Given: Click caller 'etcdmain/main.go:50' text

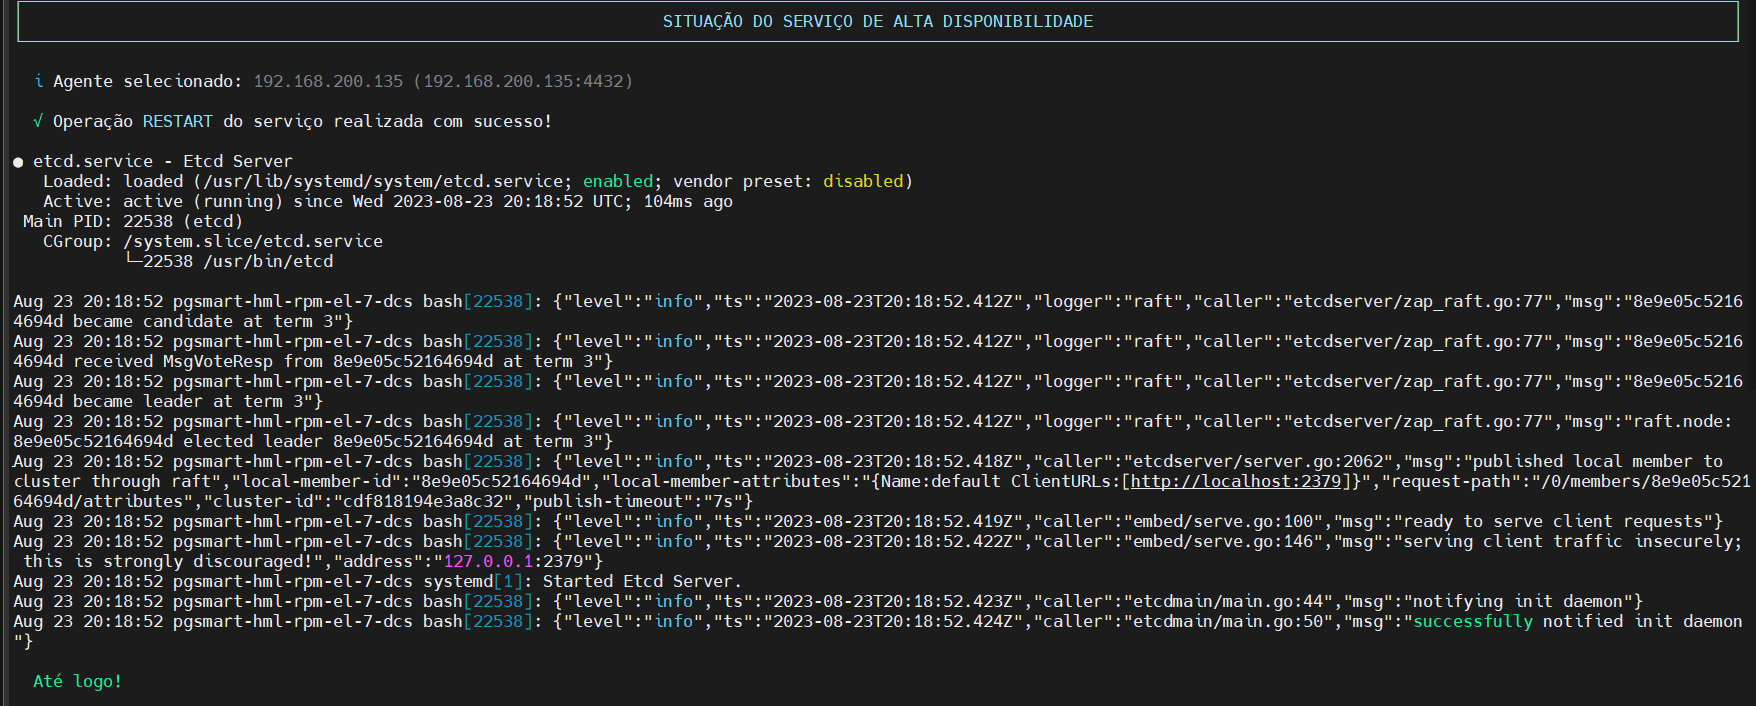Looking at the screenshot, I should (1228, 621).
